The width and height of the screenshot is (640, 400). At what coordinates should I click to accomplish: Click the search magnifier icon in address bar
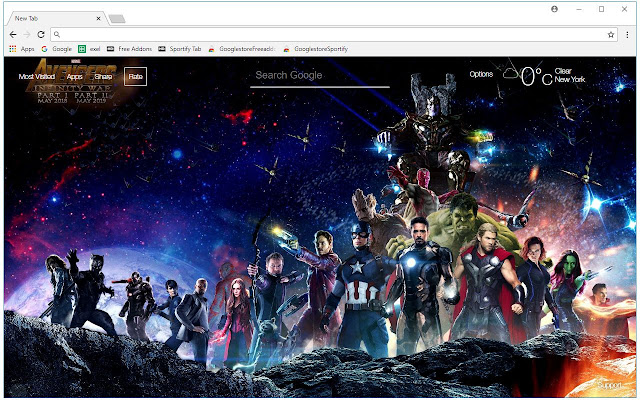point(57,35)
